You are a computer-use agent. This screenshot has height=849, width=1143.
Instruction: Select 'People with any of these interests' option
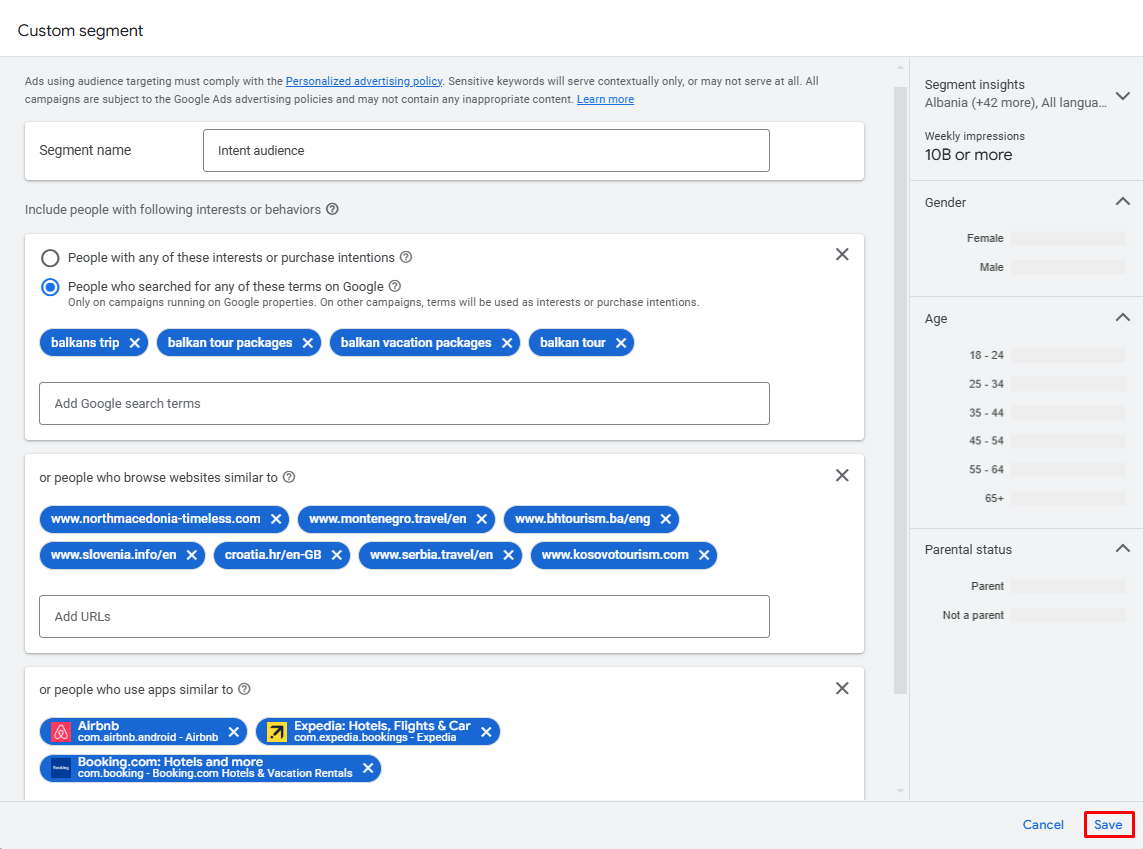point(50,258)
